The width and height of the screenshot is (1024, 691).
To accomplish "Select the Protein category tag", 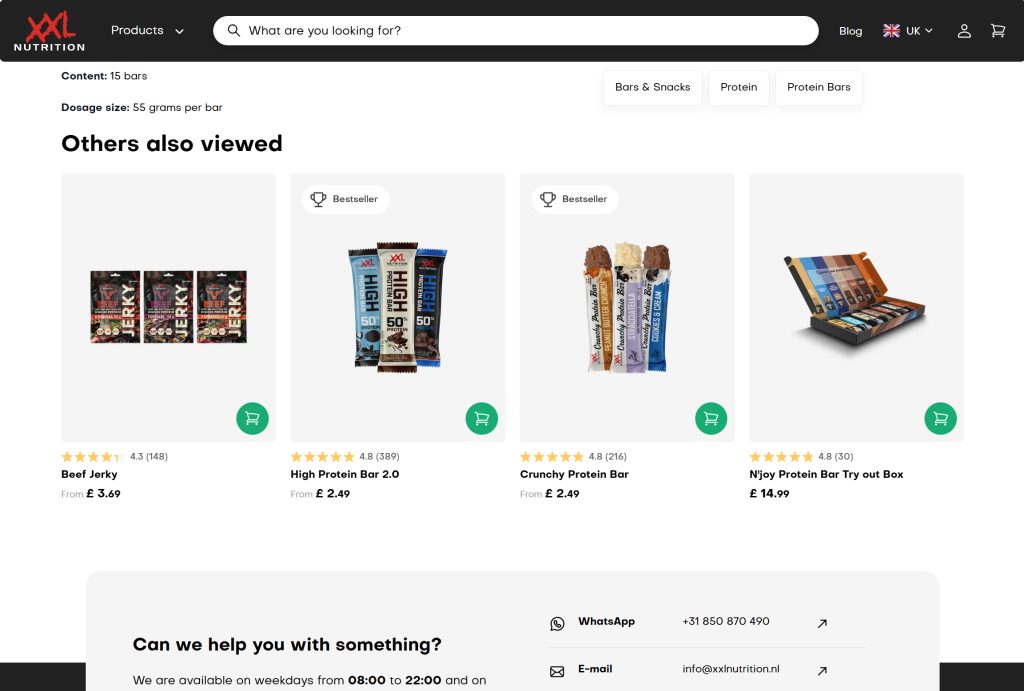I will pyautogui.click(x=738, y=87).
